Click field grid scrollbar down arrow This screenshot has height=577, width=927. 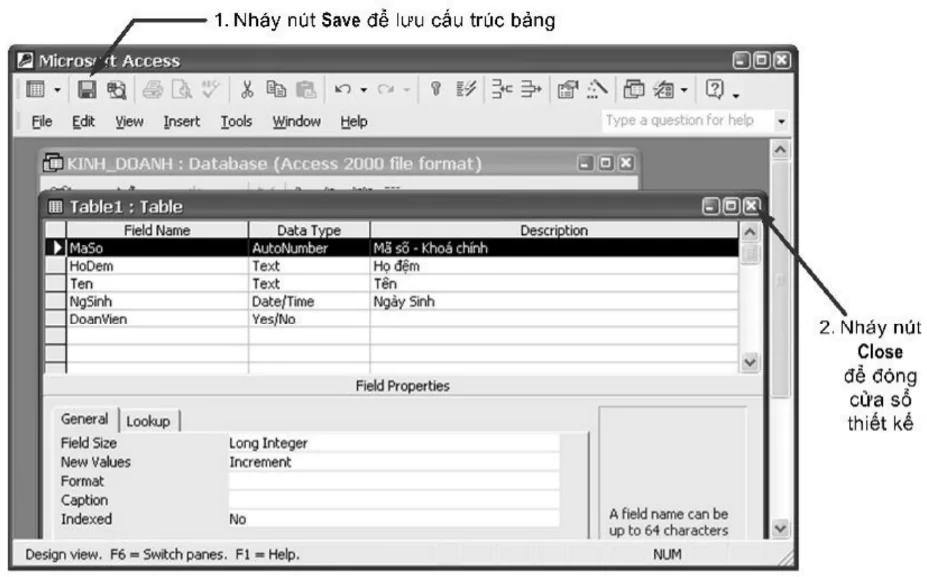pos(750,362)
